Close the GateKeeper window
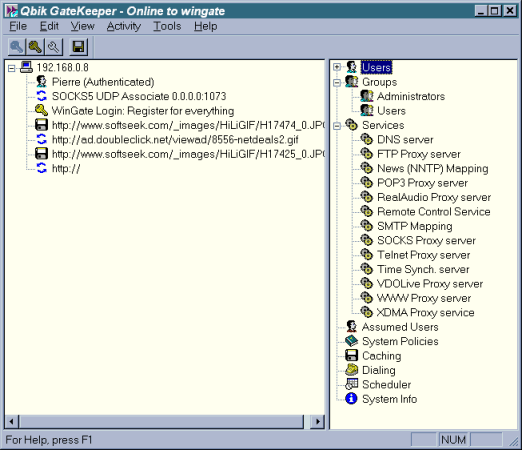Viewport: 522px width, 450px height. [x=510, y=11]
